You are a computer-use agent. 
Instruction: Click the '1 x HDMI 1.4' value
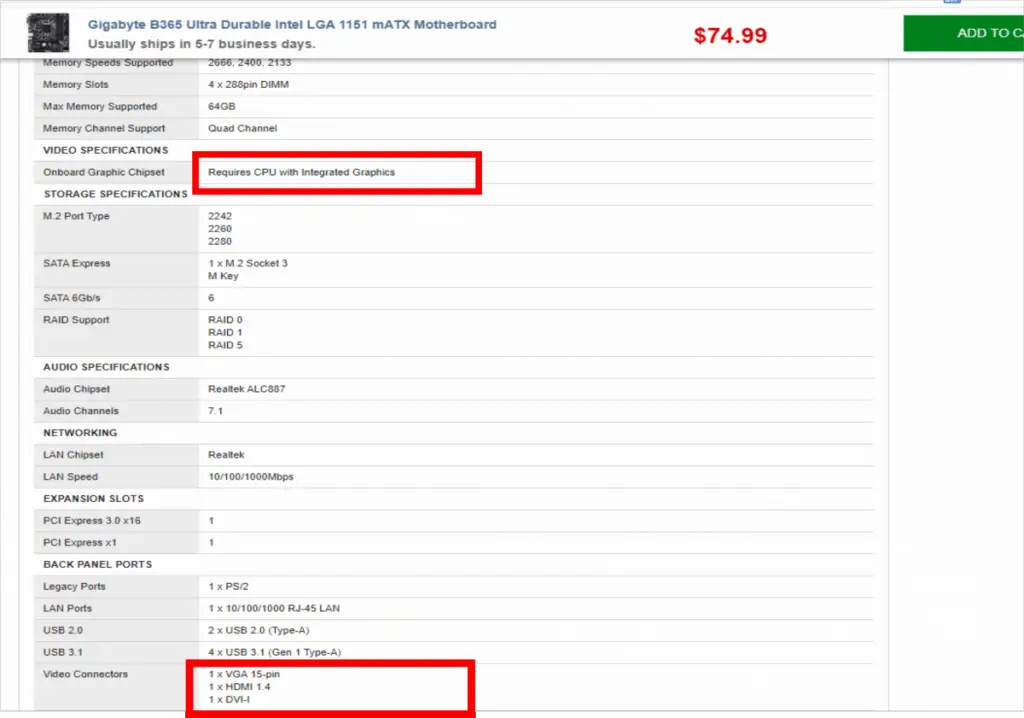coord(239,687)
